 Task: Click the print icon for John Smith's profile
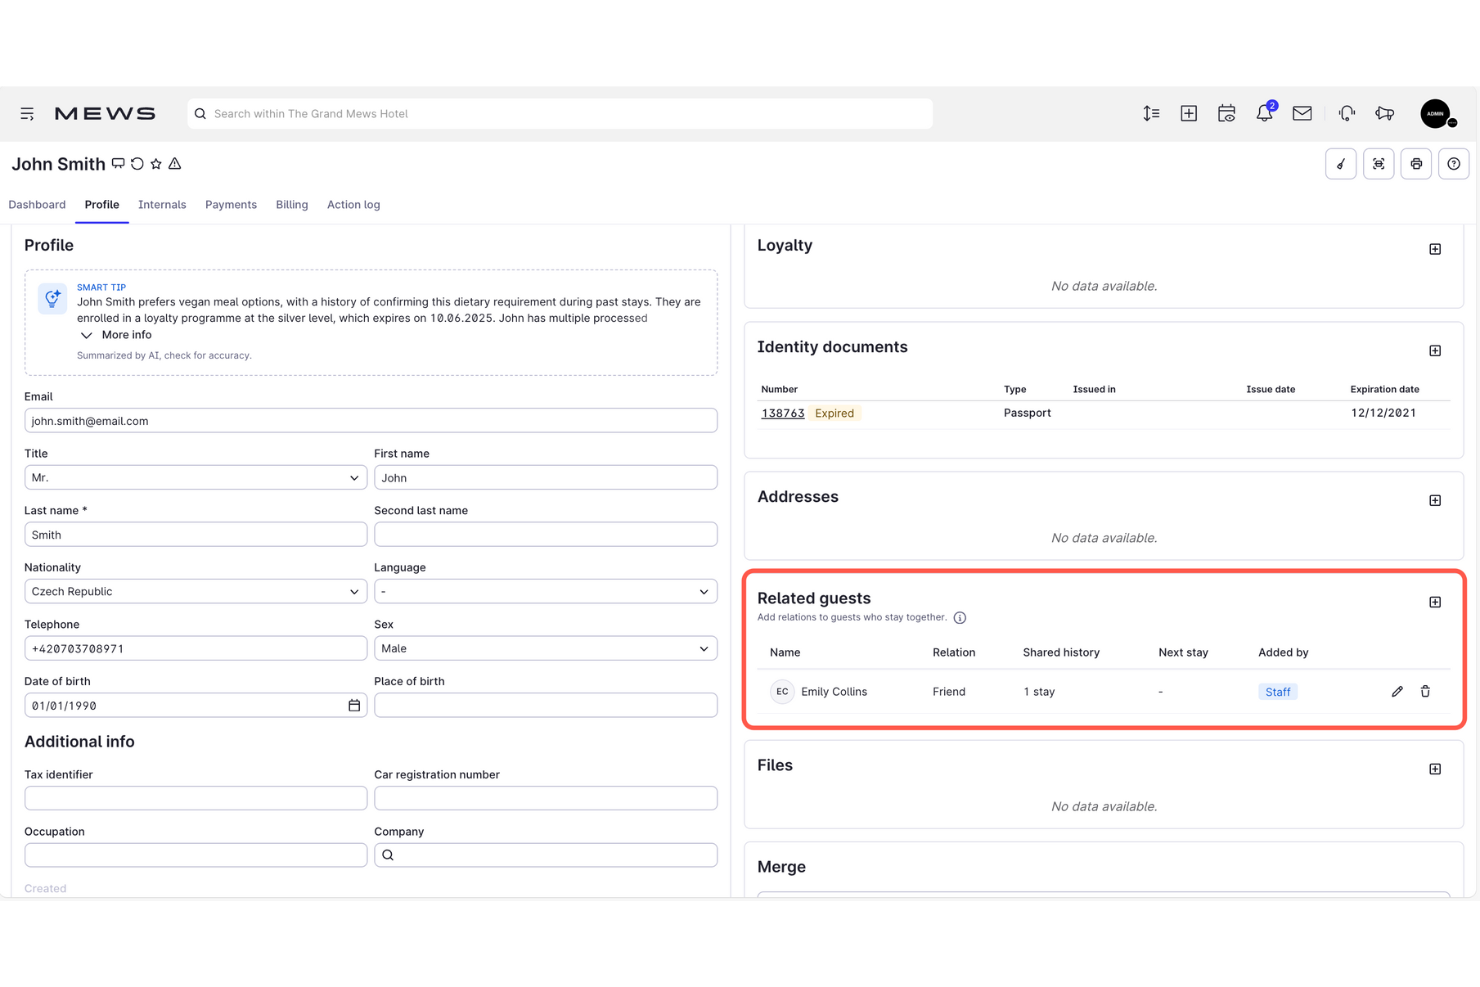1416,163
